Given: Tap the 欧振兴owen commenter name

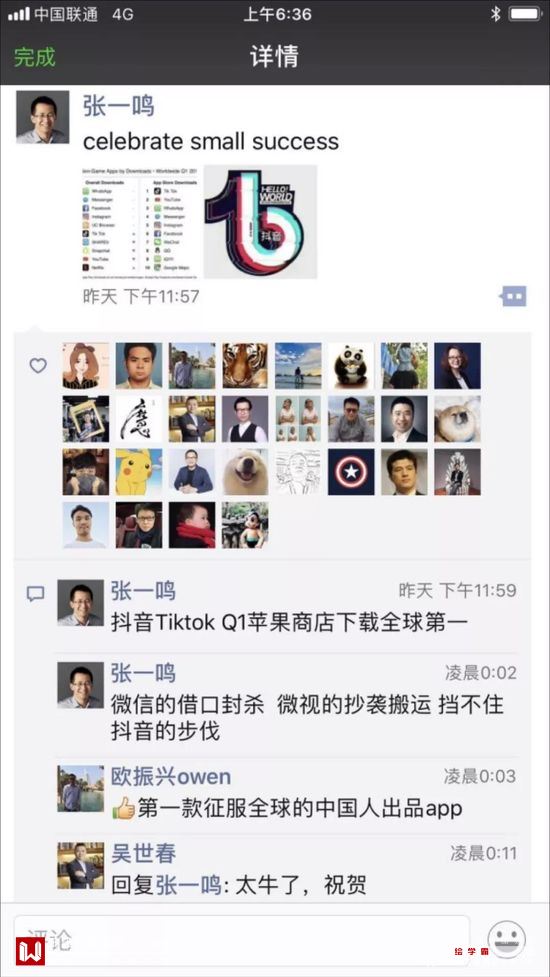Looking at the screenshot, I should (x=171, y=776).
